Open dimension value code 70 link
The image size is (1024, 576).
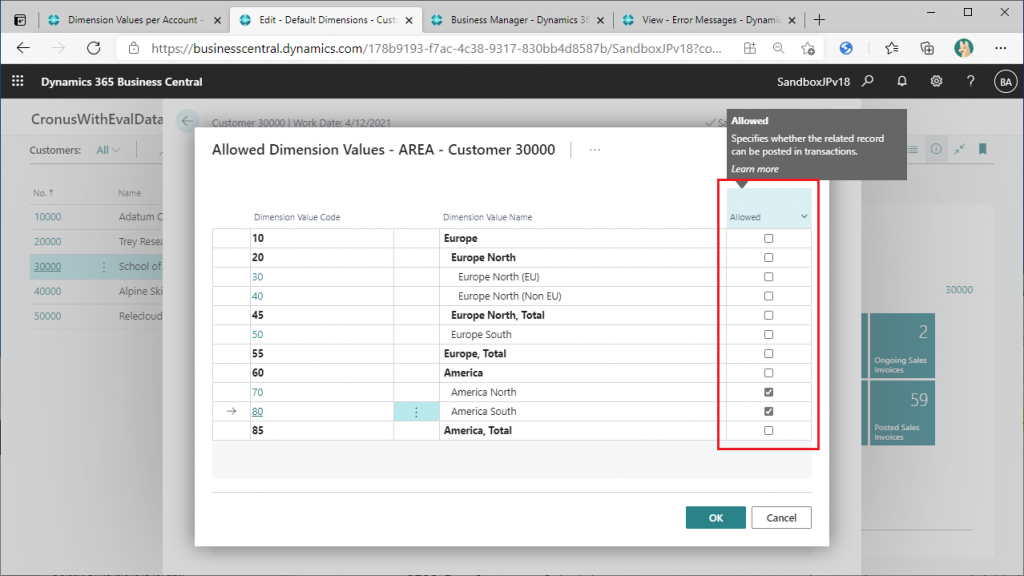[x=257, y=392]
